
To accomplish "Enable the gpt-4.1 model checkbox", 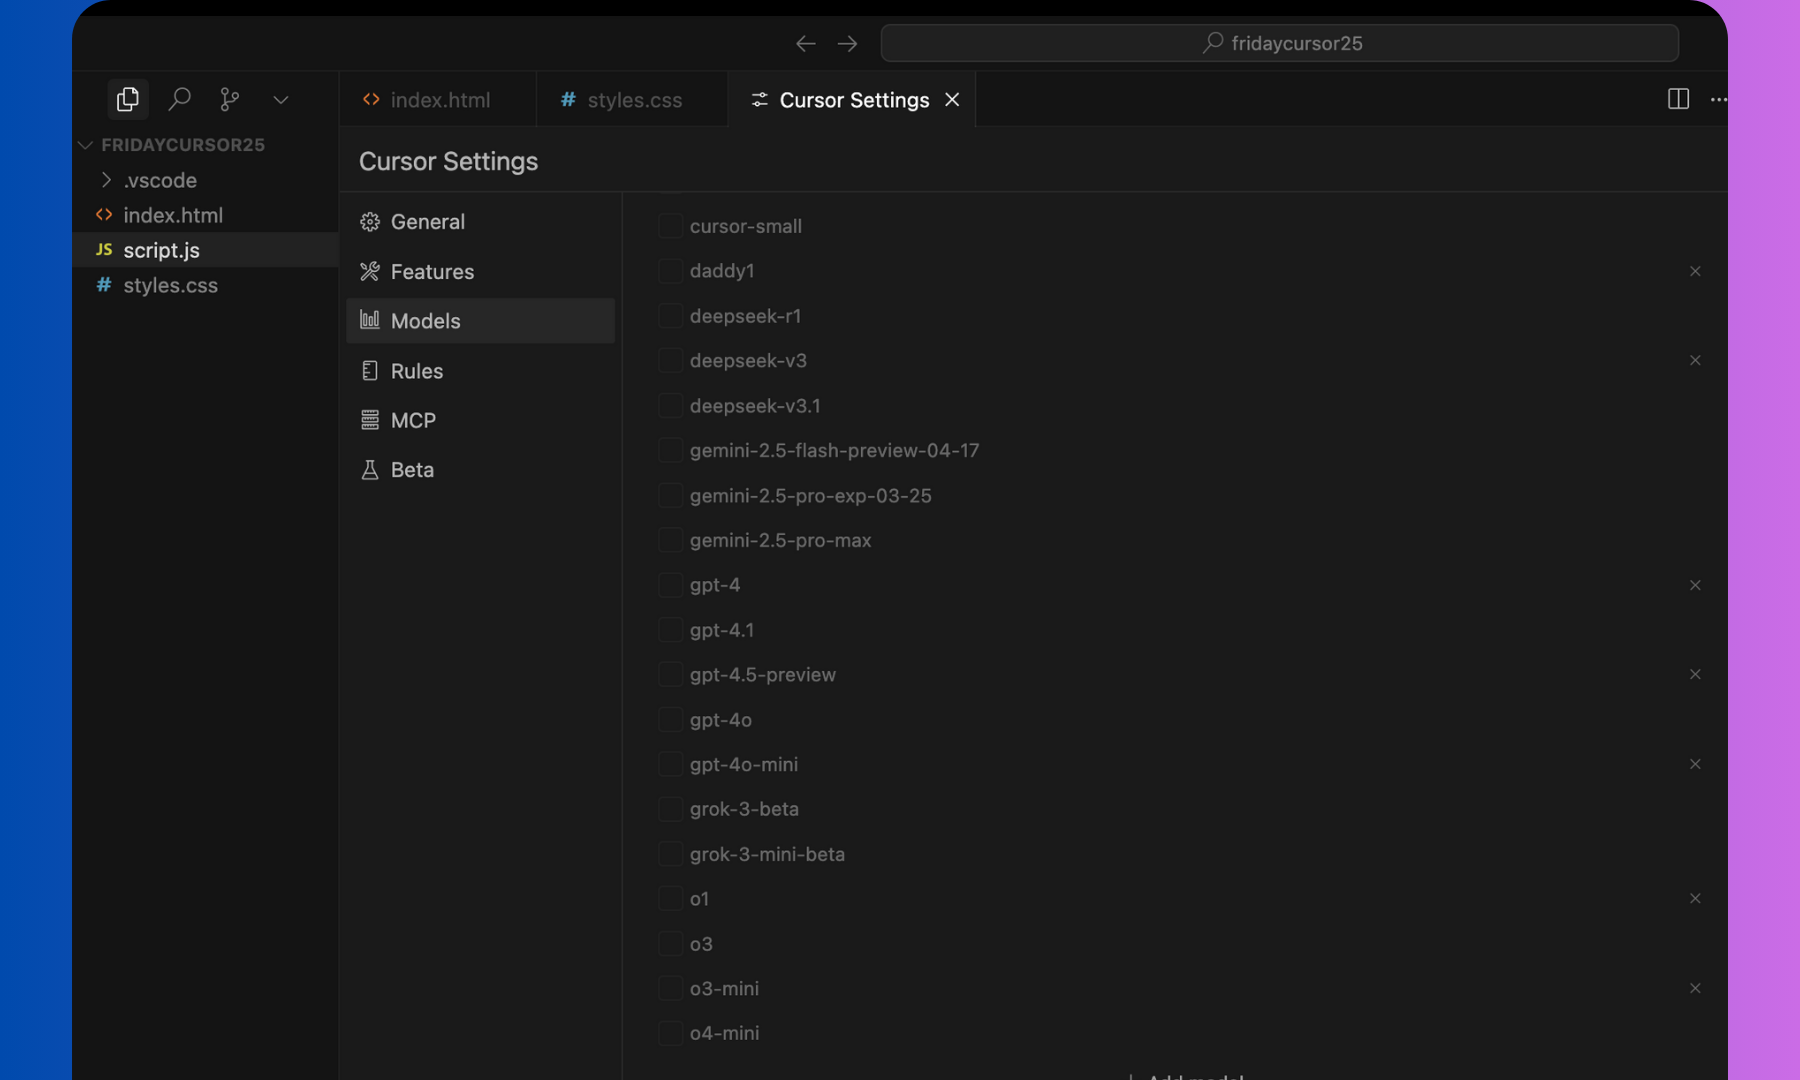I will pyautogui.click(x=670, y=630).
